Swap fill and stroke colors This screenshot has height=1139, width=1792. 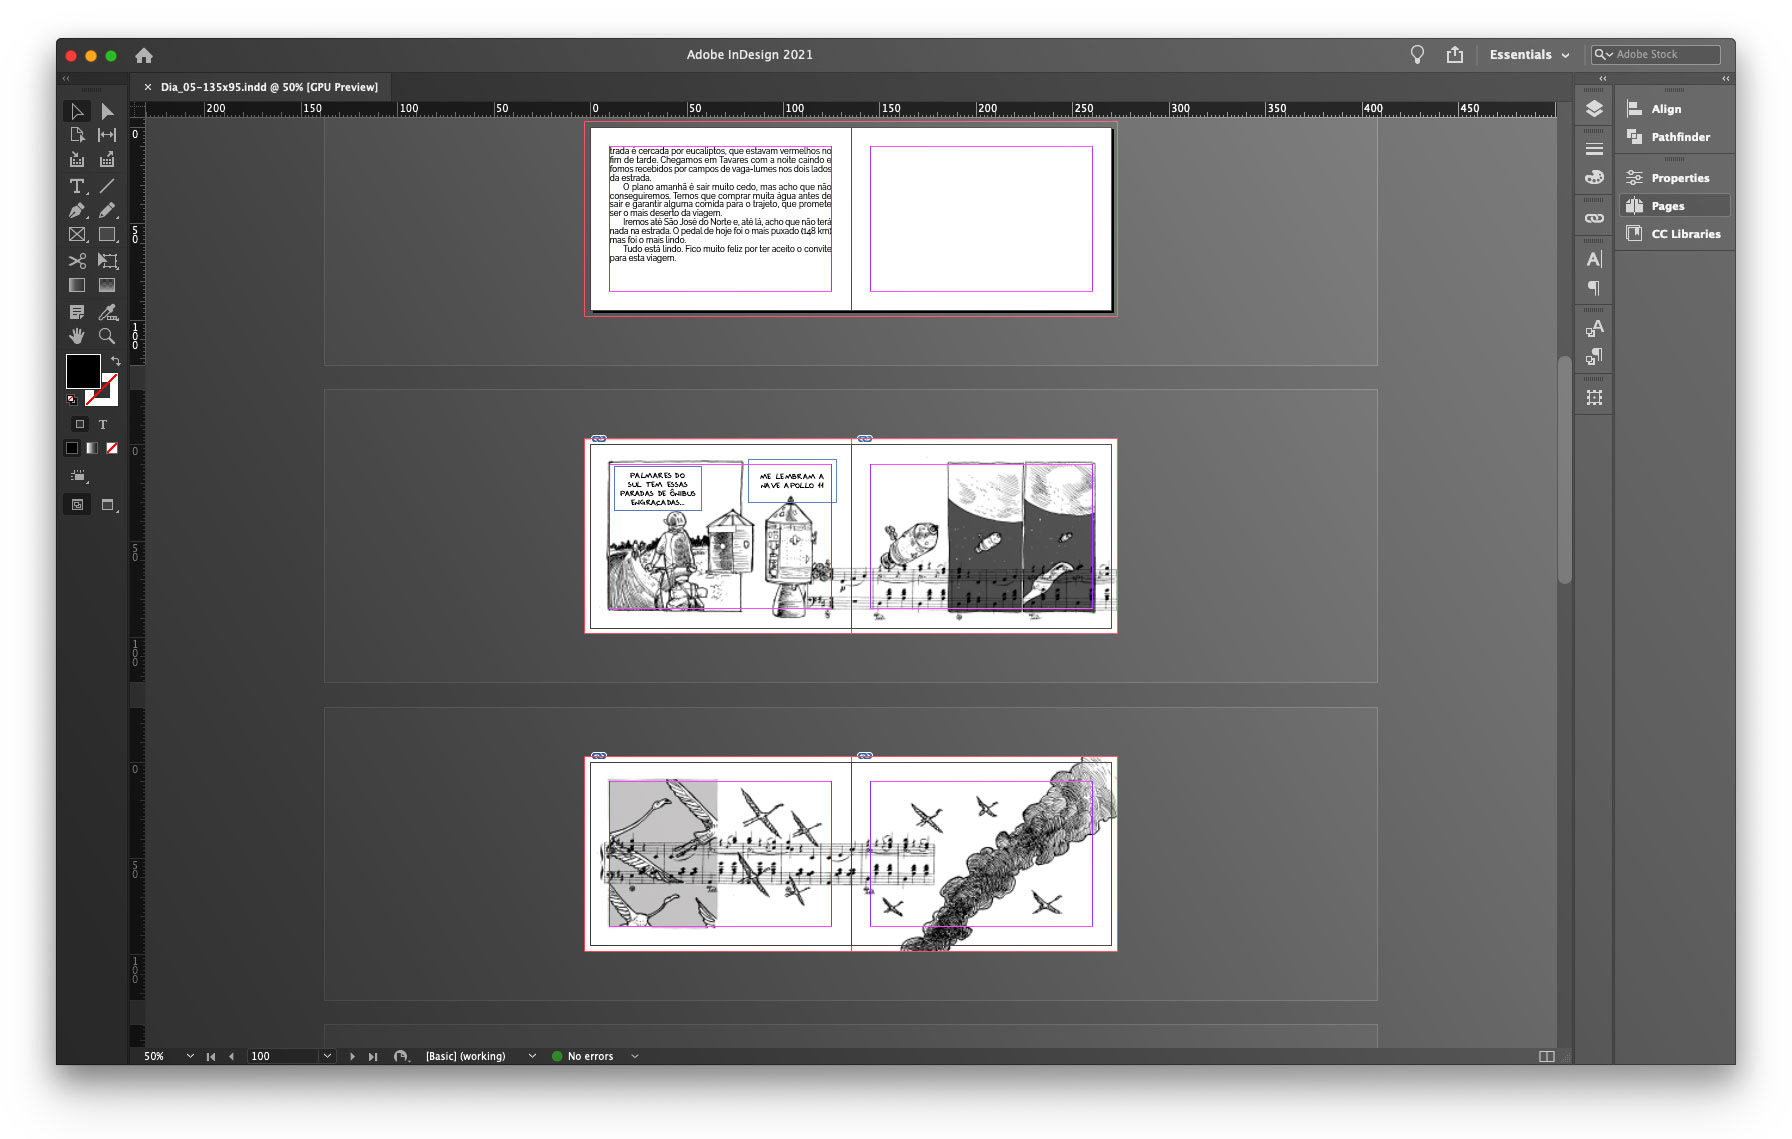coord(115,361)
